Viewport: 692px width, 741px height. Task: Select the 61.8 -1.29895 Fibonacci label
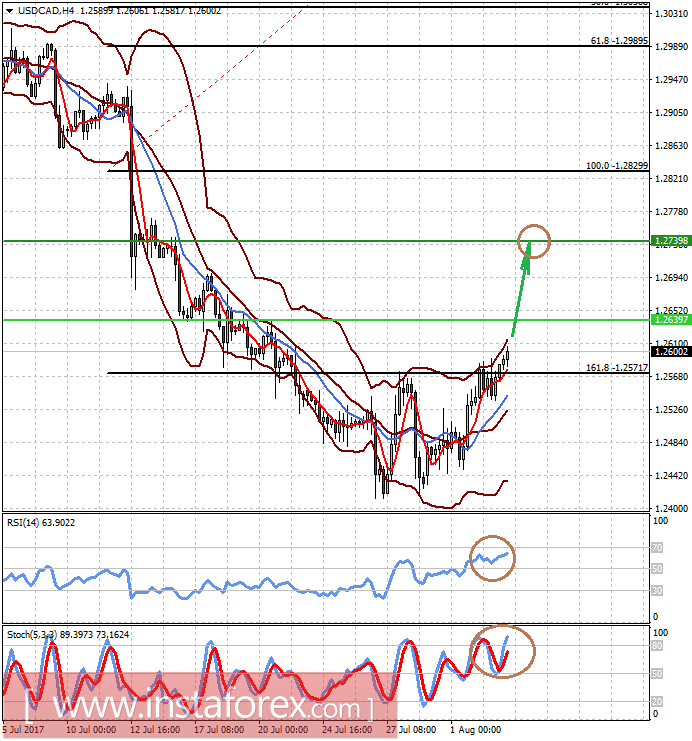pos(619,41)
